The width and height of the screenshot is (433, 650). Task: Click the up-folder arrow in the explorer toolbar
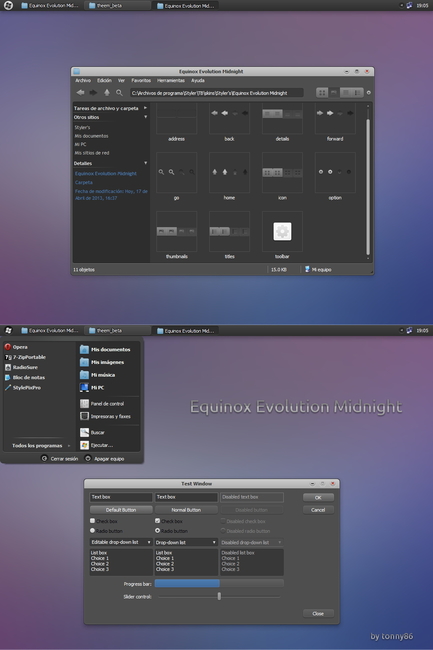pos(106,92)
